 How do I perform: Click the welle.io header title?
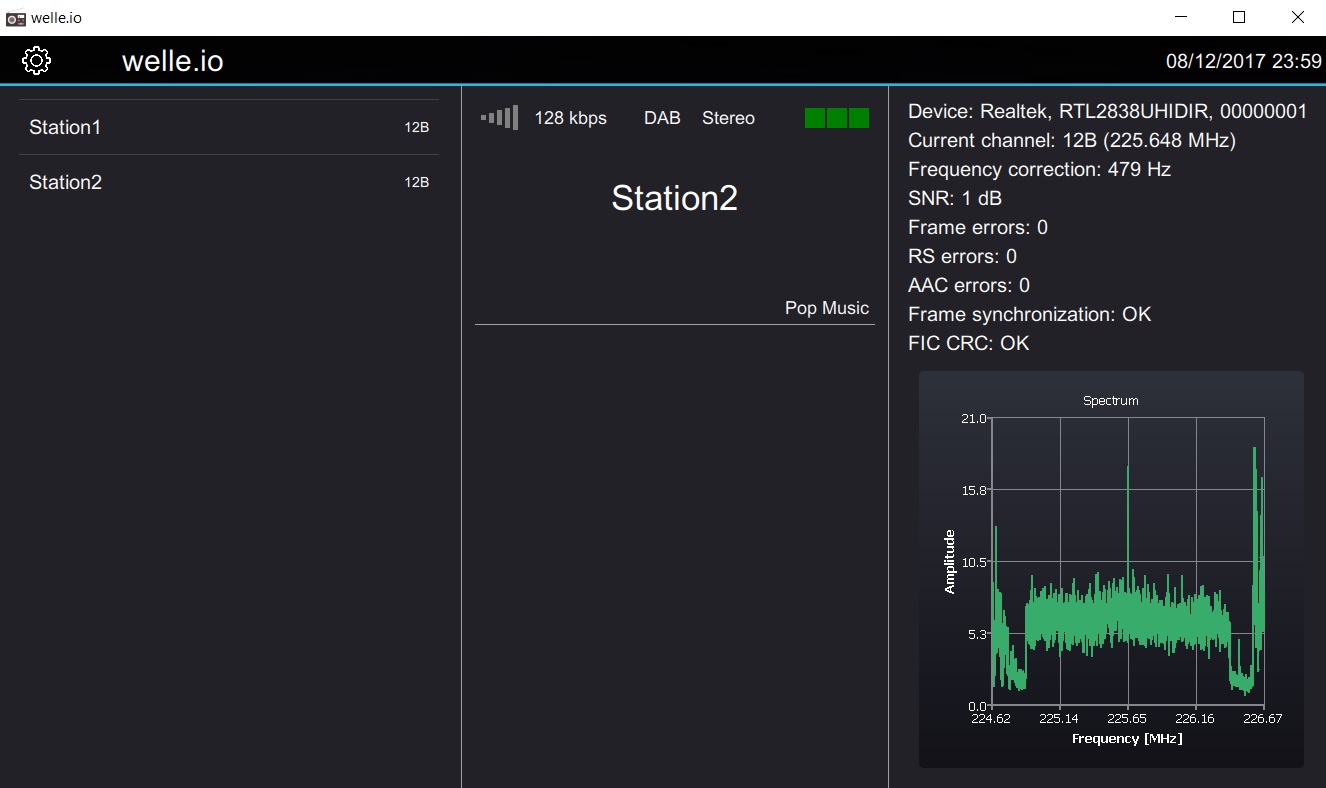pos(172,61)
